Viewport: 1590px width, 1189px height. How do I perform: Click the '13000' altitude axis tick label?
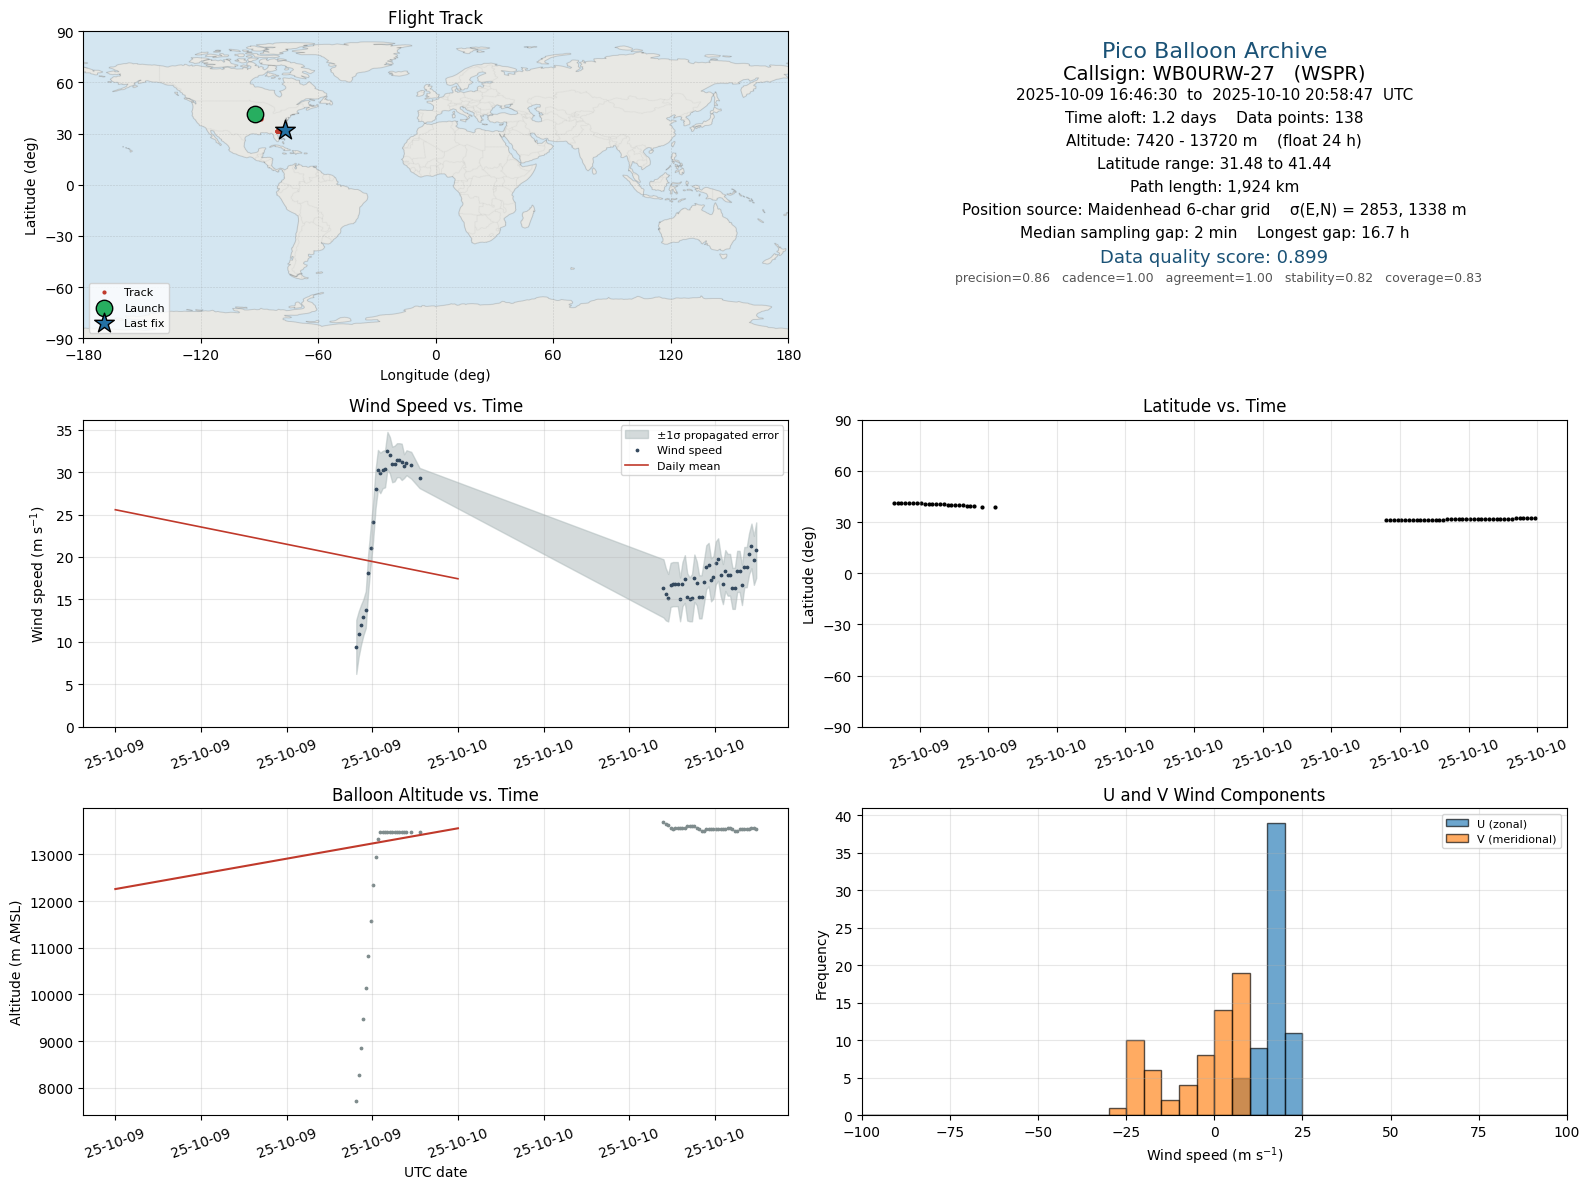tap(53, 855)
